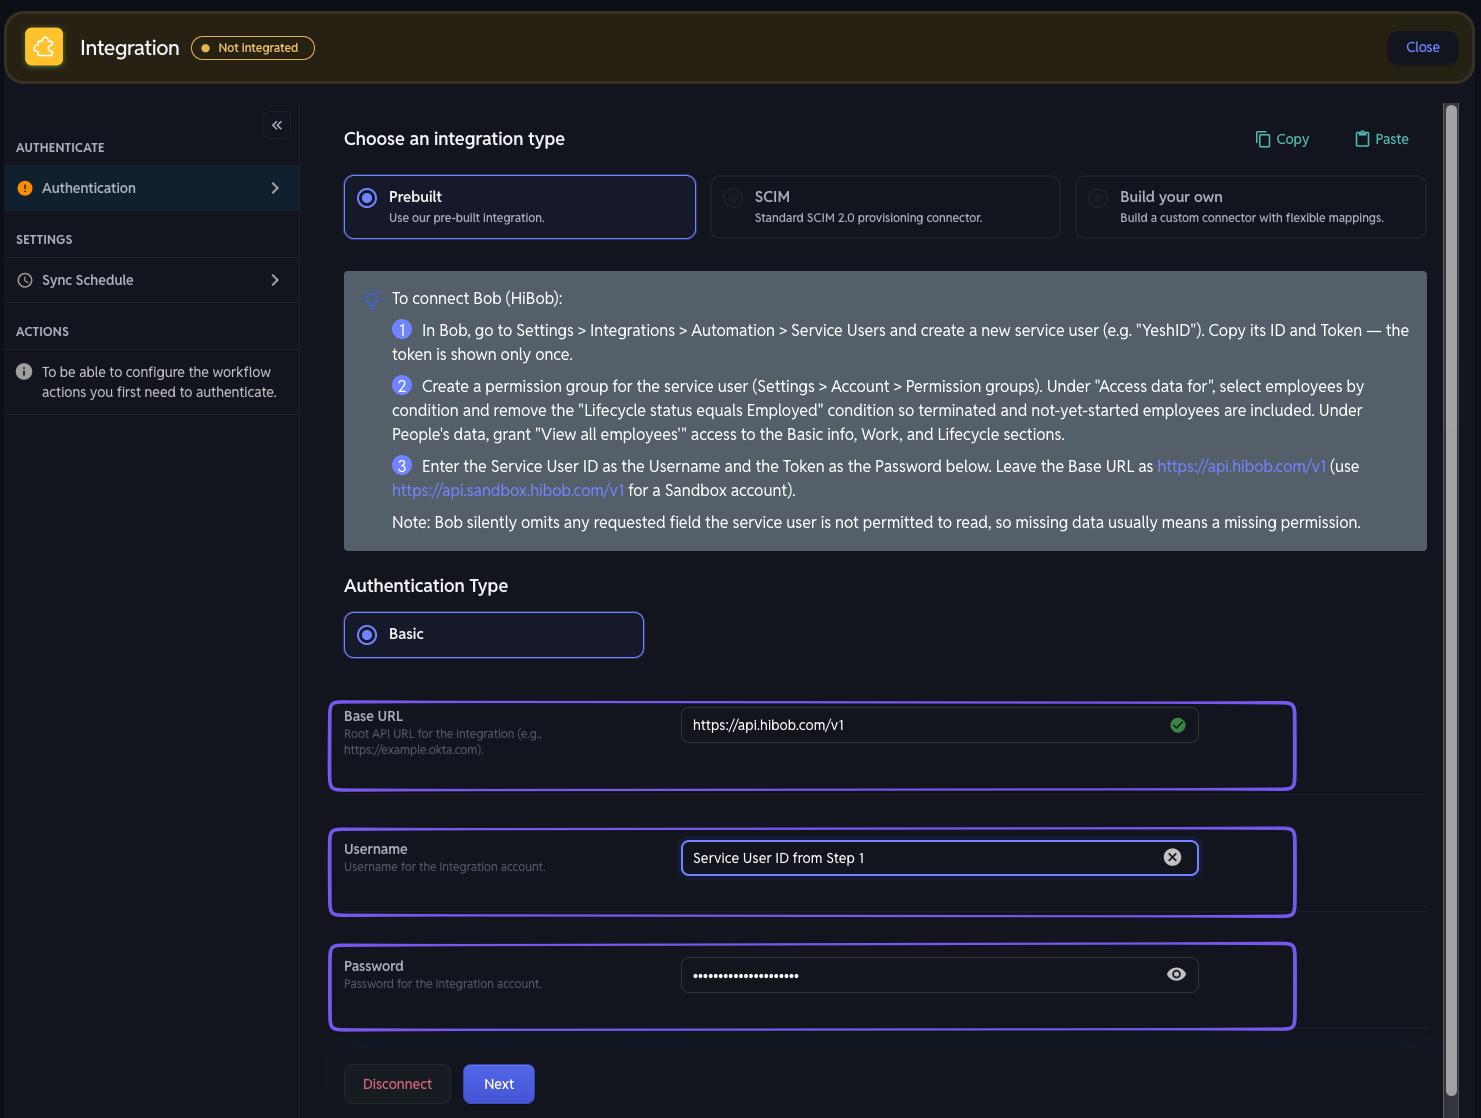1481x1118 pixels.
Task: Click the green checkmark in Base URL field
Action: coord(1178,725)
